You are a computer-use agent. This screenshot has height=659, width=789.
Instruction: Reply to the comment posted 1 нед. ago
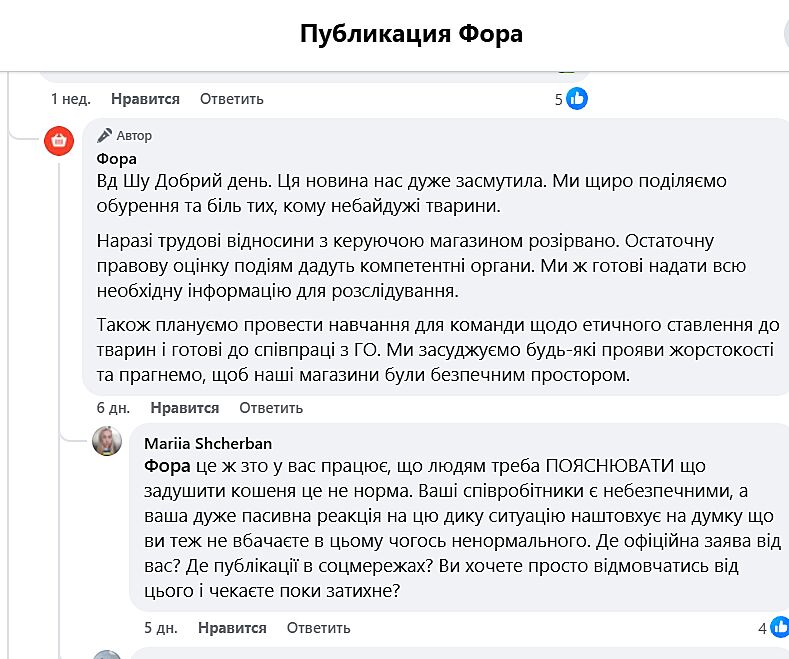coord(231,99)
